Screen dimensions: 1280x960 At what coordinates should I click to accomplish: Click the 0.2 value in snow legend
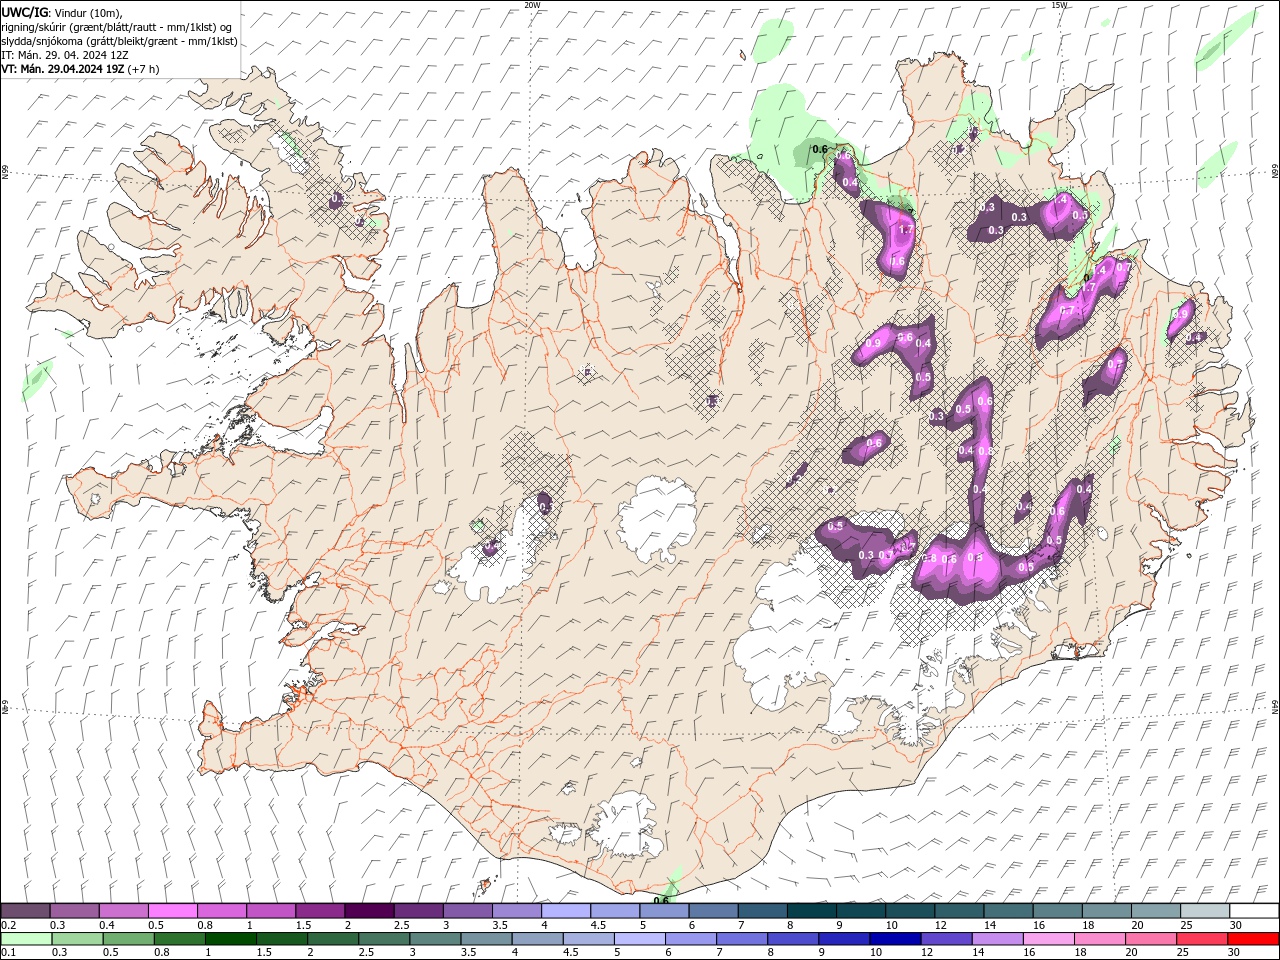click(x=8, y=925)
